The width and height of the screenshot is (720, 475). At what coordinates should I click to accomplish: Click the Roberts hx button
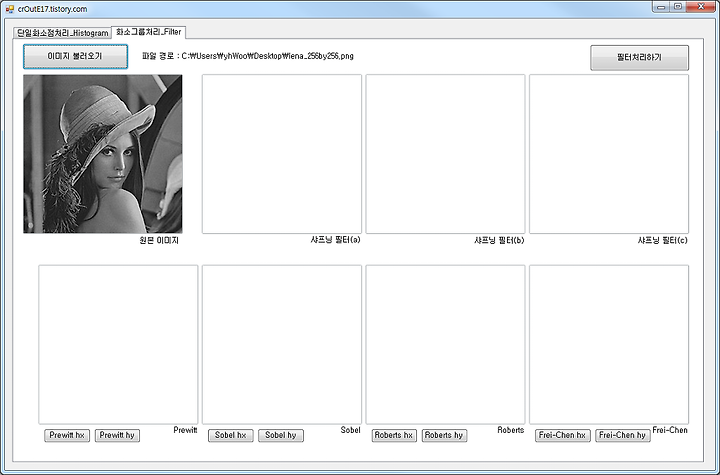(394, 435)
